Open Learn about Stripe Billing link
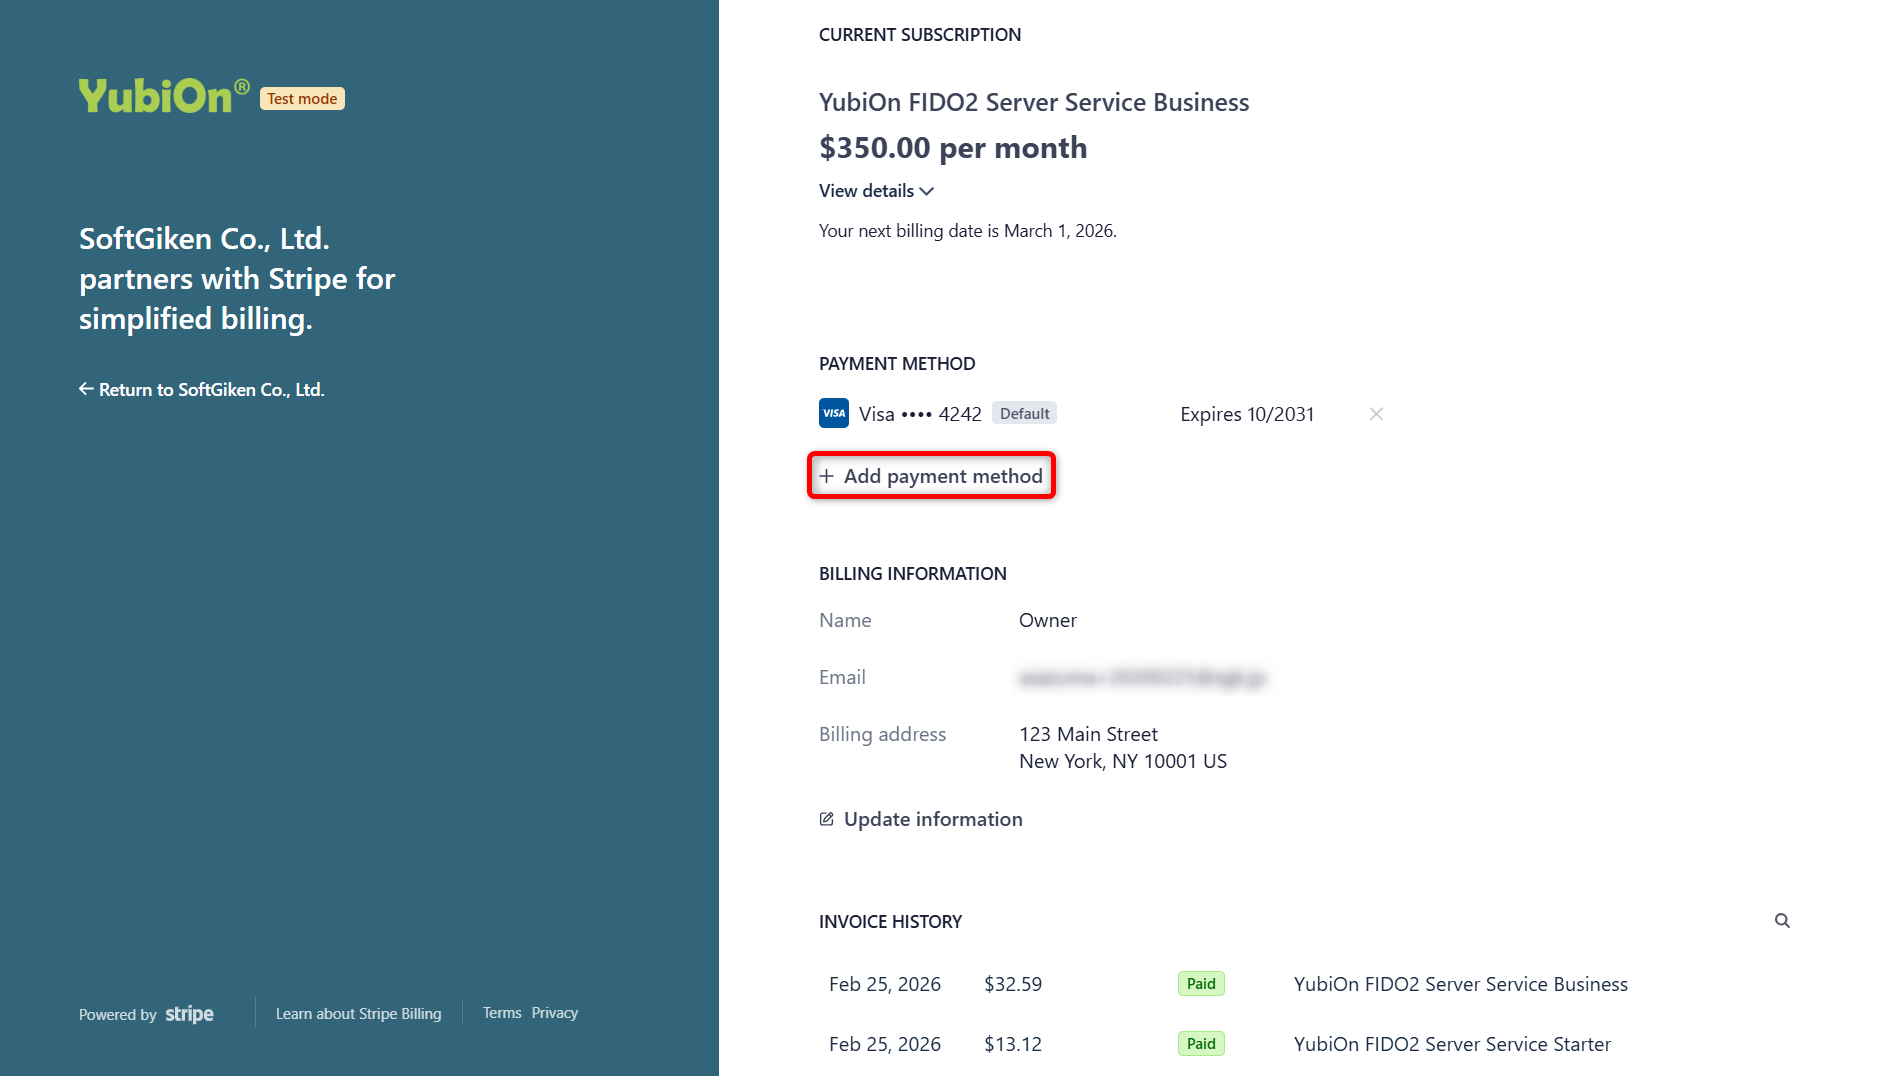This screenshot has height=1076, width=1890. tap(358, 1013)
